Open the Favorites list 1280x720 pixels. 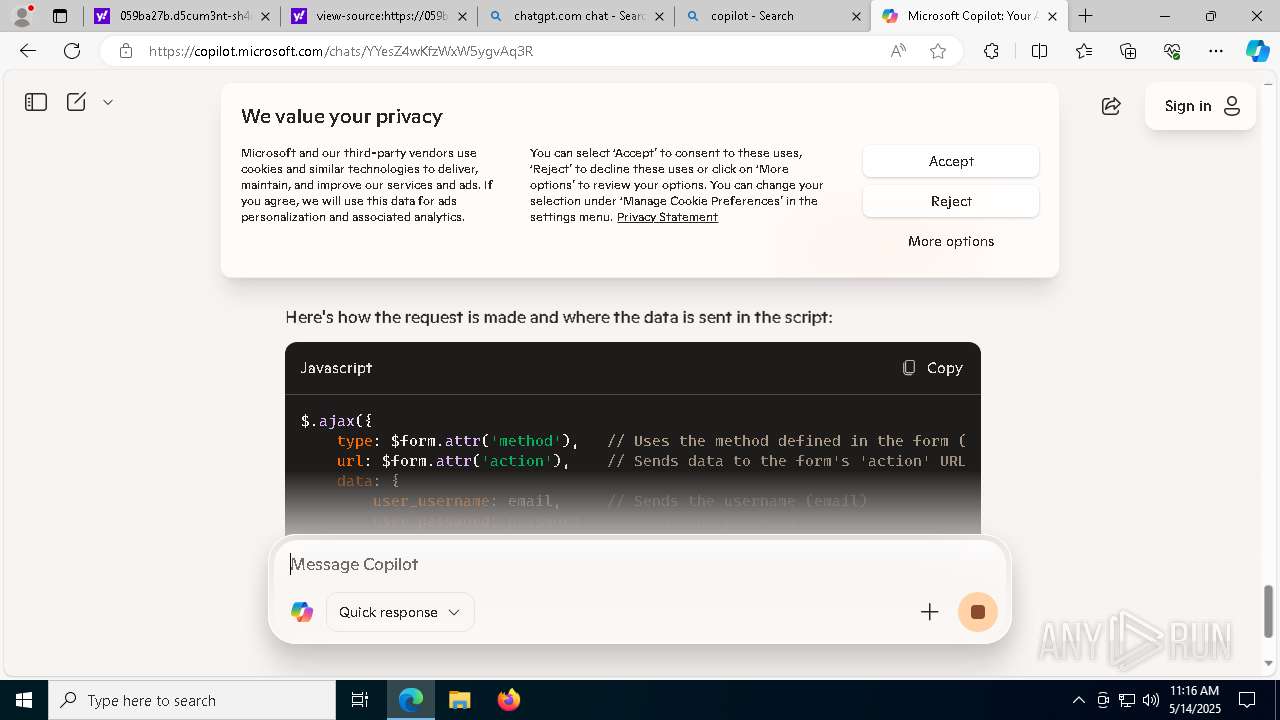[1084, 51]
